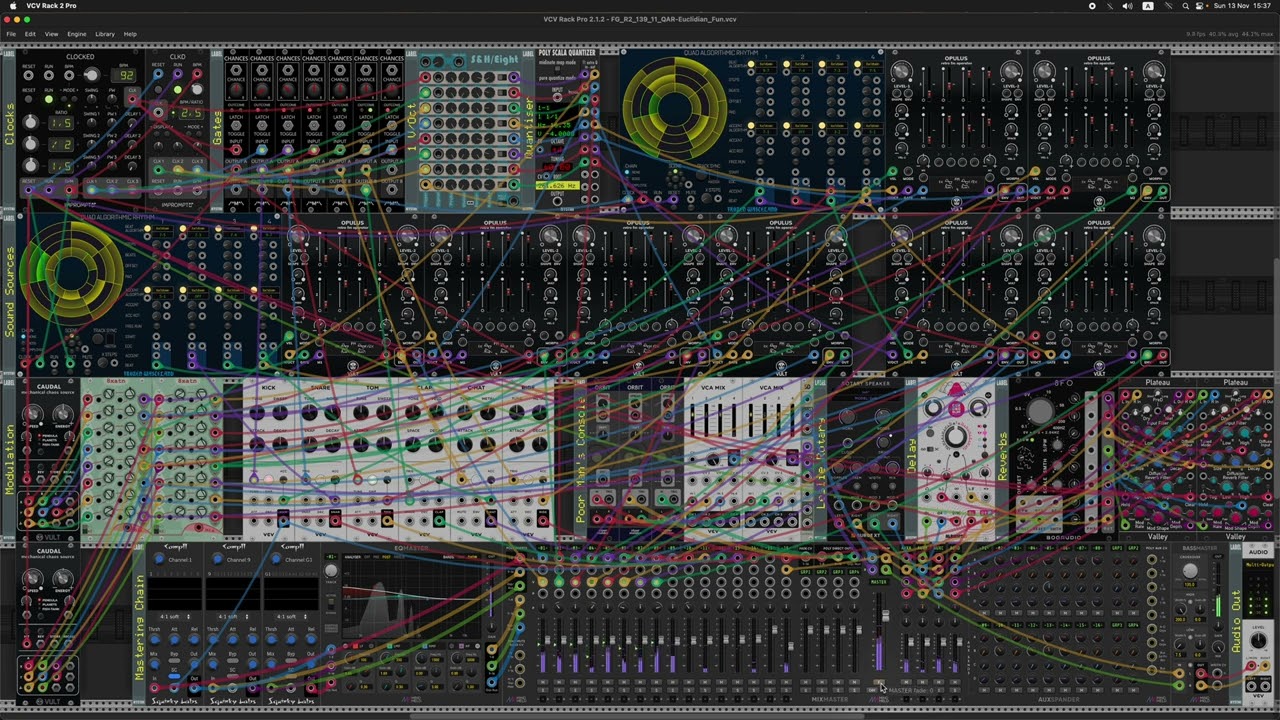Open the Edit menu
The image size is (1280, 720).
30,34
